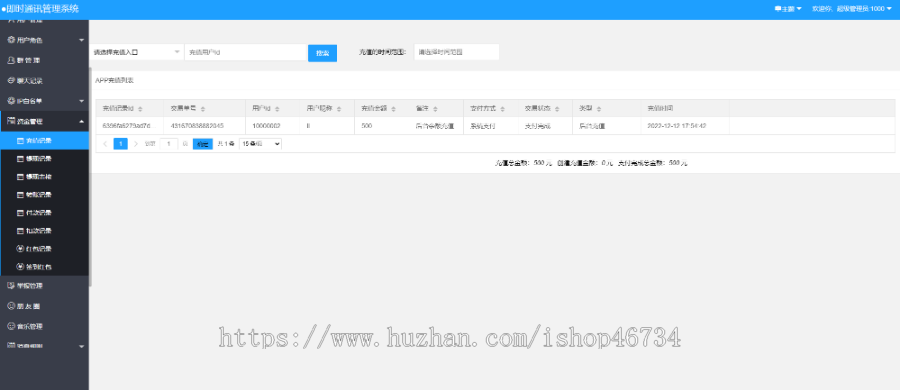This screenshot has width=900, height=390.
Task: Click the blue 确定 pagination button
Action: [x=203, y=144]
